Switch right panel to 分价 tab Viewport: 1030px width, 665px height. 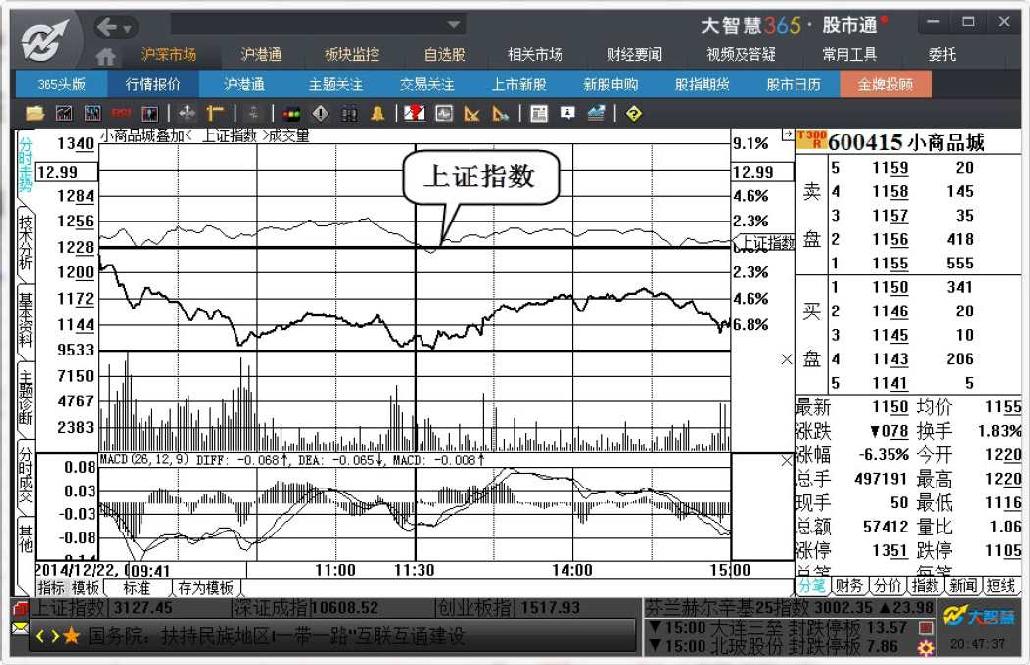pyautogui.click(x=888, y=585)
